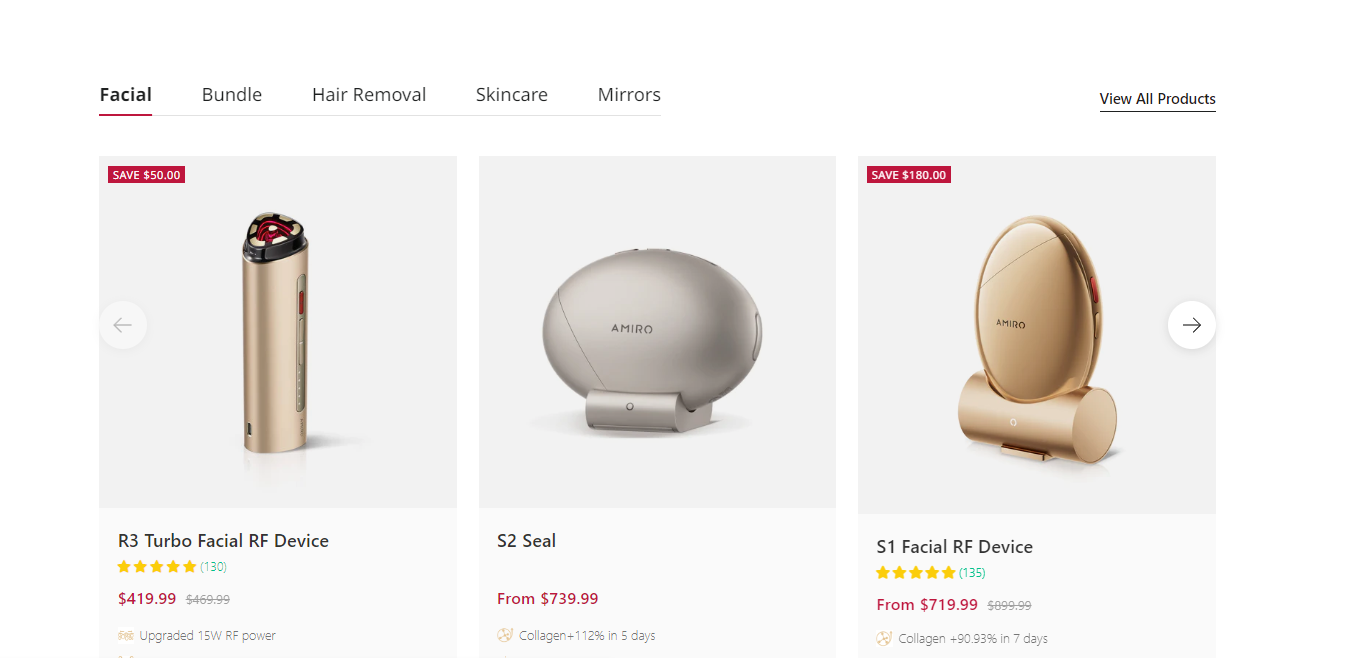Click the Collagen+112% feature icon
The height and width of the screenshot is (658, 1351).
pos(505,636)
